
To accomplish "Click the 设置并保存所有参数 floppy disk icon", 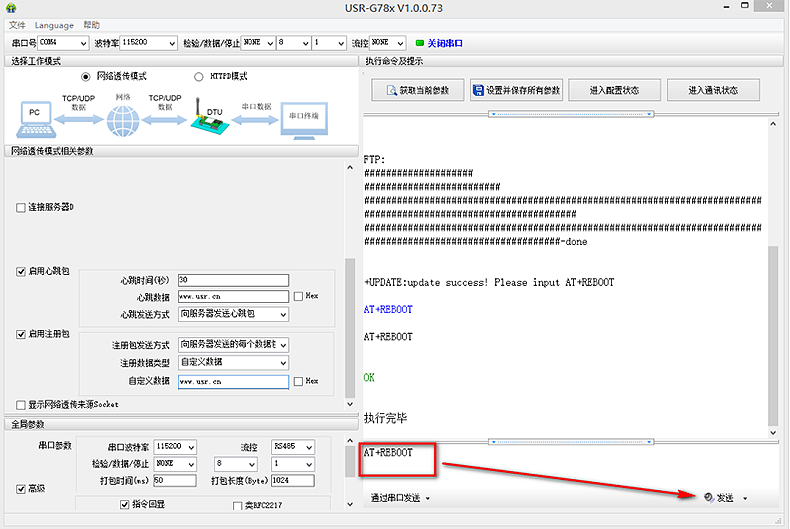I will click(x=479, y=90).
